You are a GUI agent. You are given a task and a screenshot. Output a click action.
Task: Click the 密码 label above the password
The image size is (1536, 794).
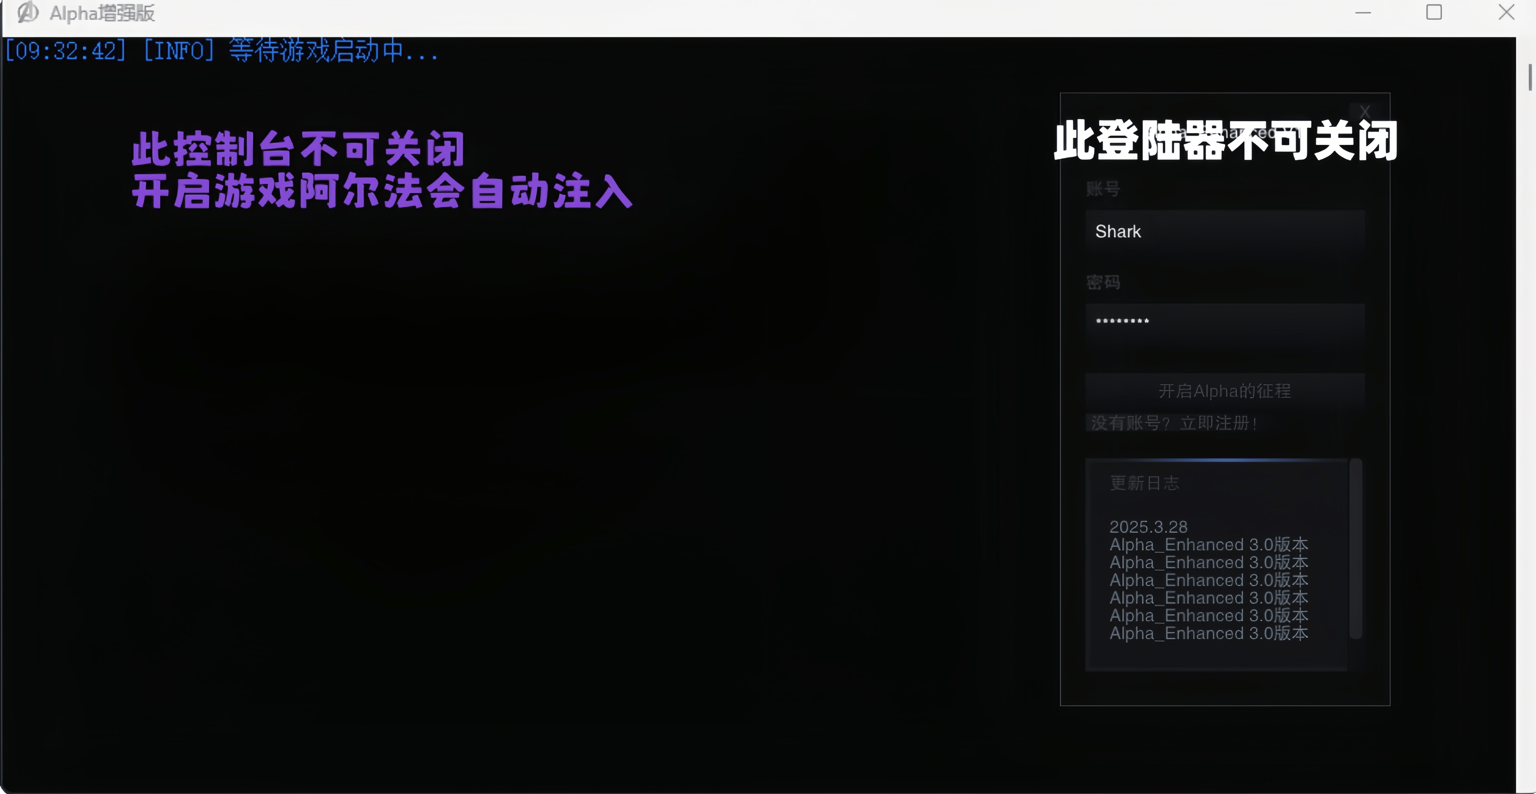tap(1103, 283)
